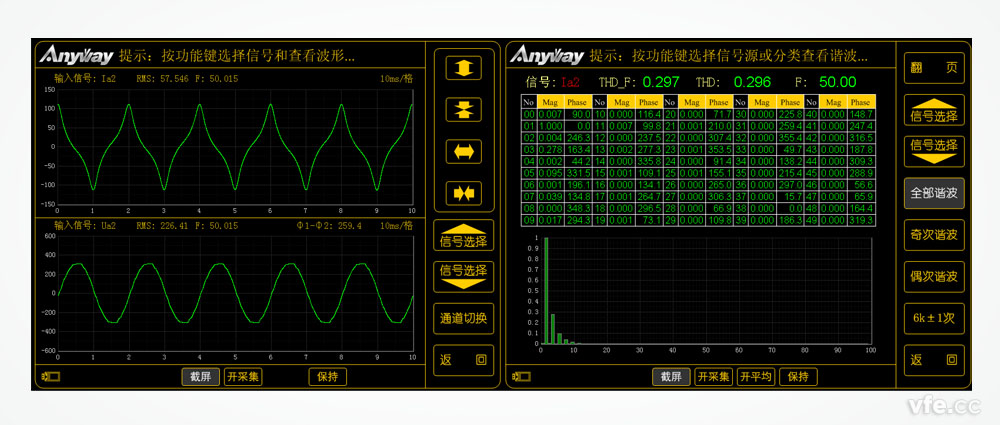This screenshot has width=1000, height=425.
Task: Select previous signal with 信号选择 up in waveform panel
Action: click(463, 238)
